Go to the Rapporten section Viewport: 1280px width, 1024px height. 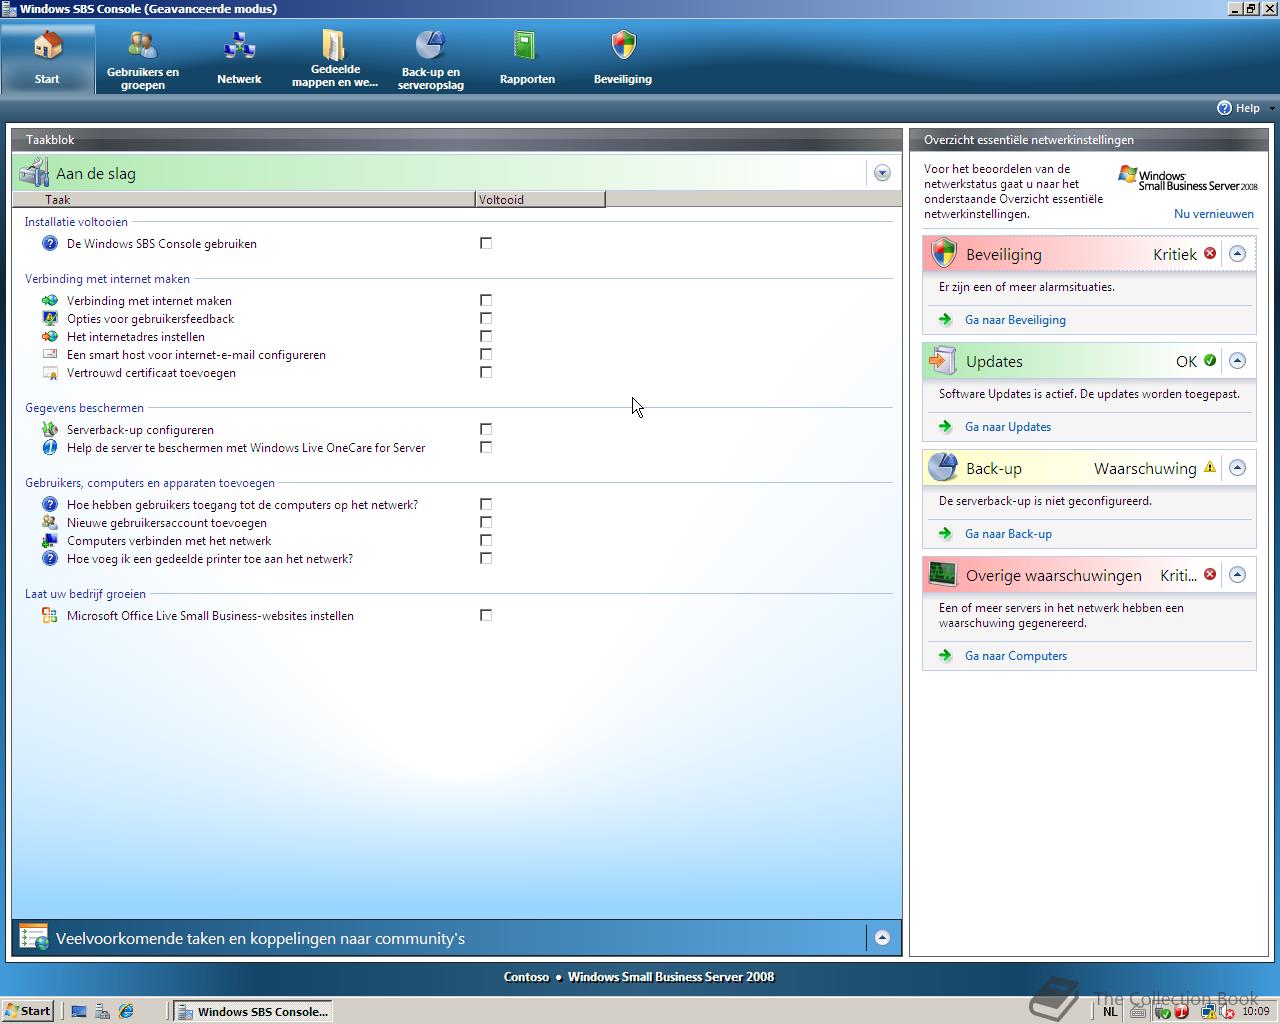527,60
